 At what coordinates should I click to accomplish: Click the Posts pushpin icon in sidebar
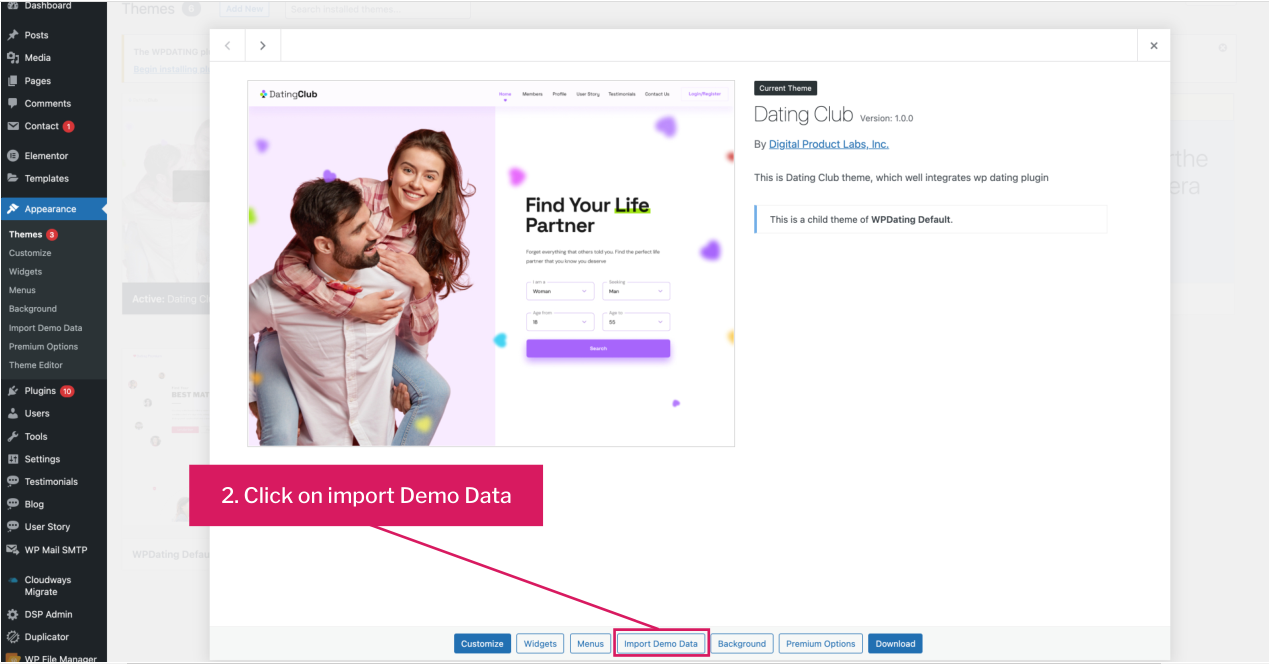point(13,35)
